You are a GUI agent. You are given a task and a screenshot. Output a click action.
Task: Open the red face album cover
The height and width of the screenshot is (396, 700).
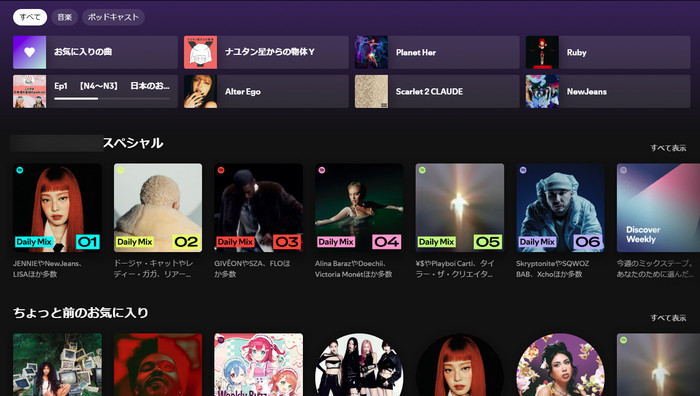tap(158, 364)
